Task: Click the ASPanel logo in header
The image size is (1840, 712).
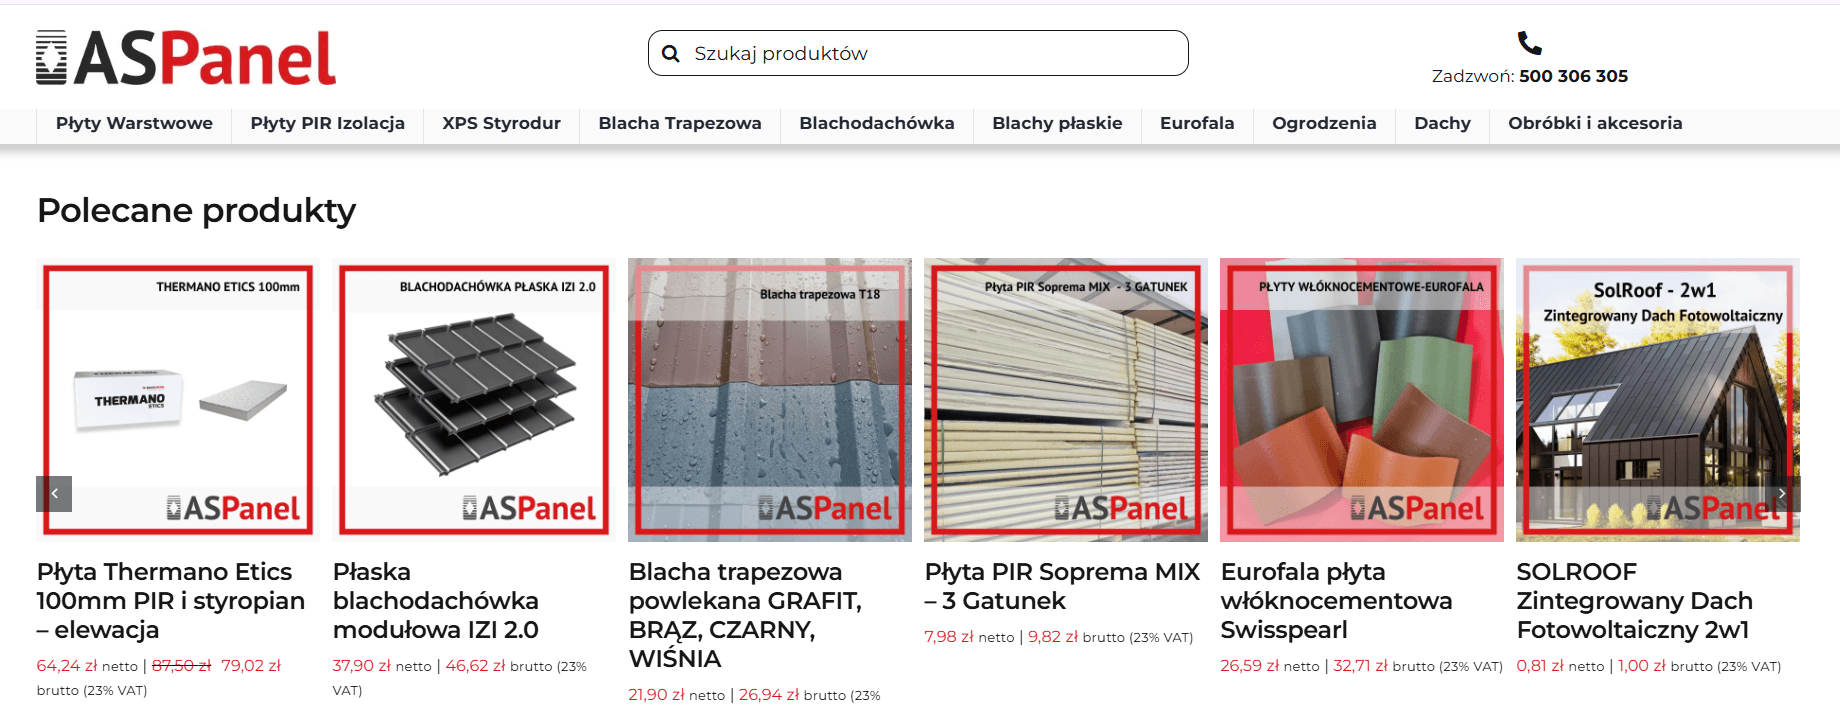Action: pos(186,57)
